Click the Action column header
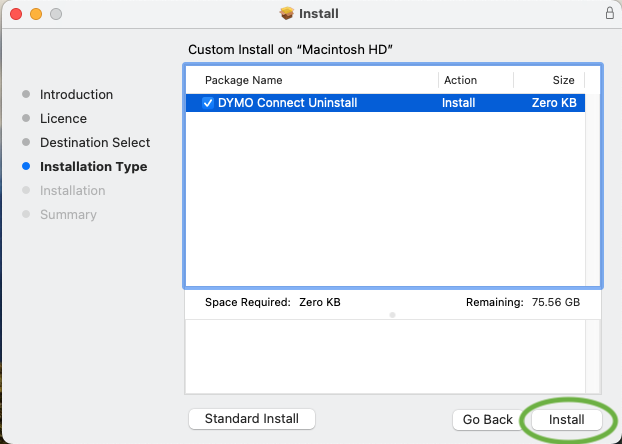Viewport: 622px width, 444px height. pos(460,80)
